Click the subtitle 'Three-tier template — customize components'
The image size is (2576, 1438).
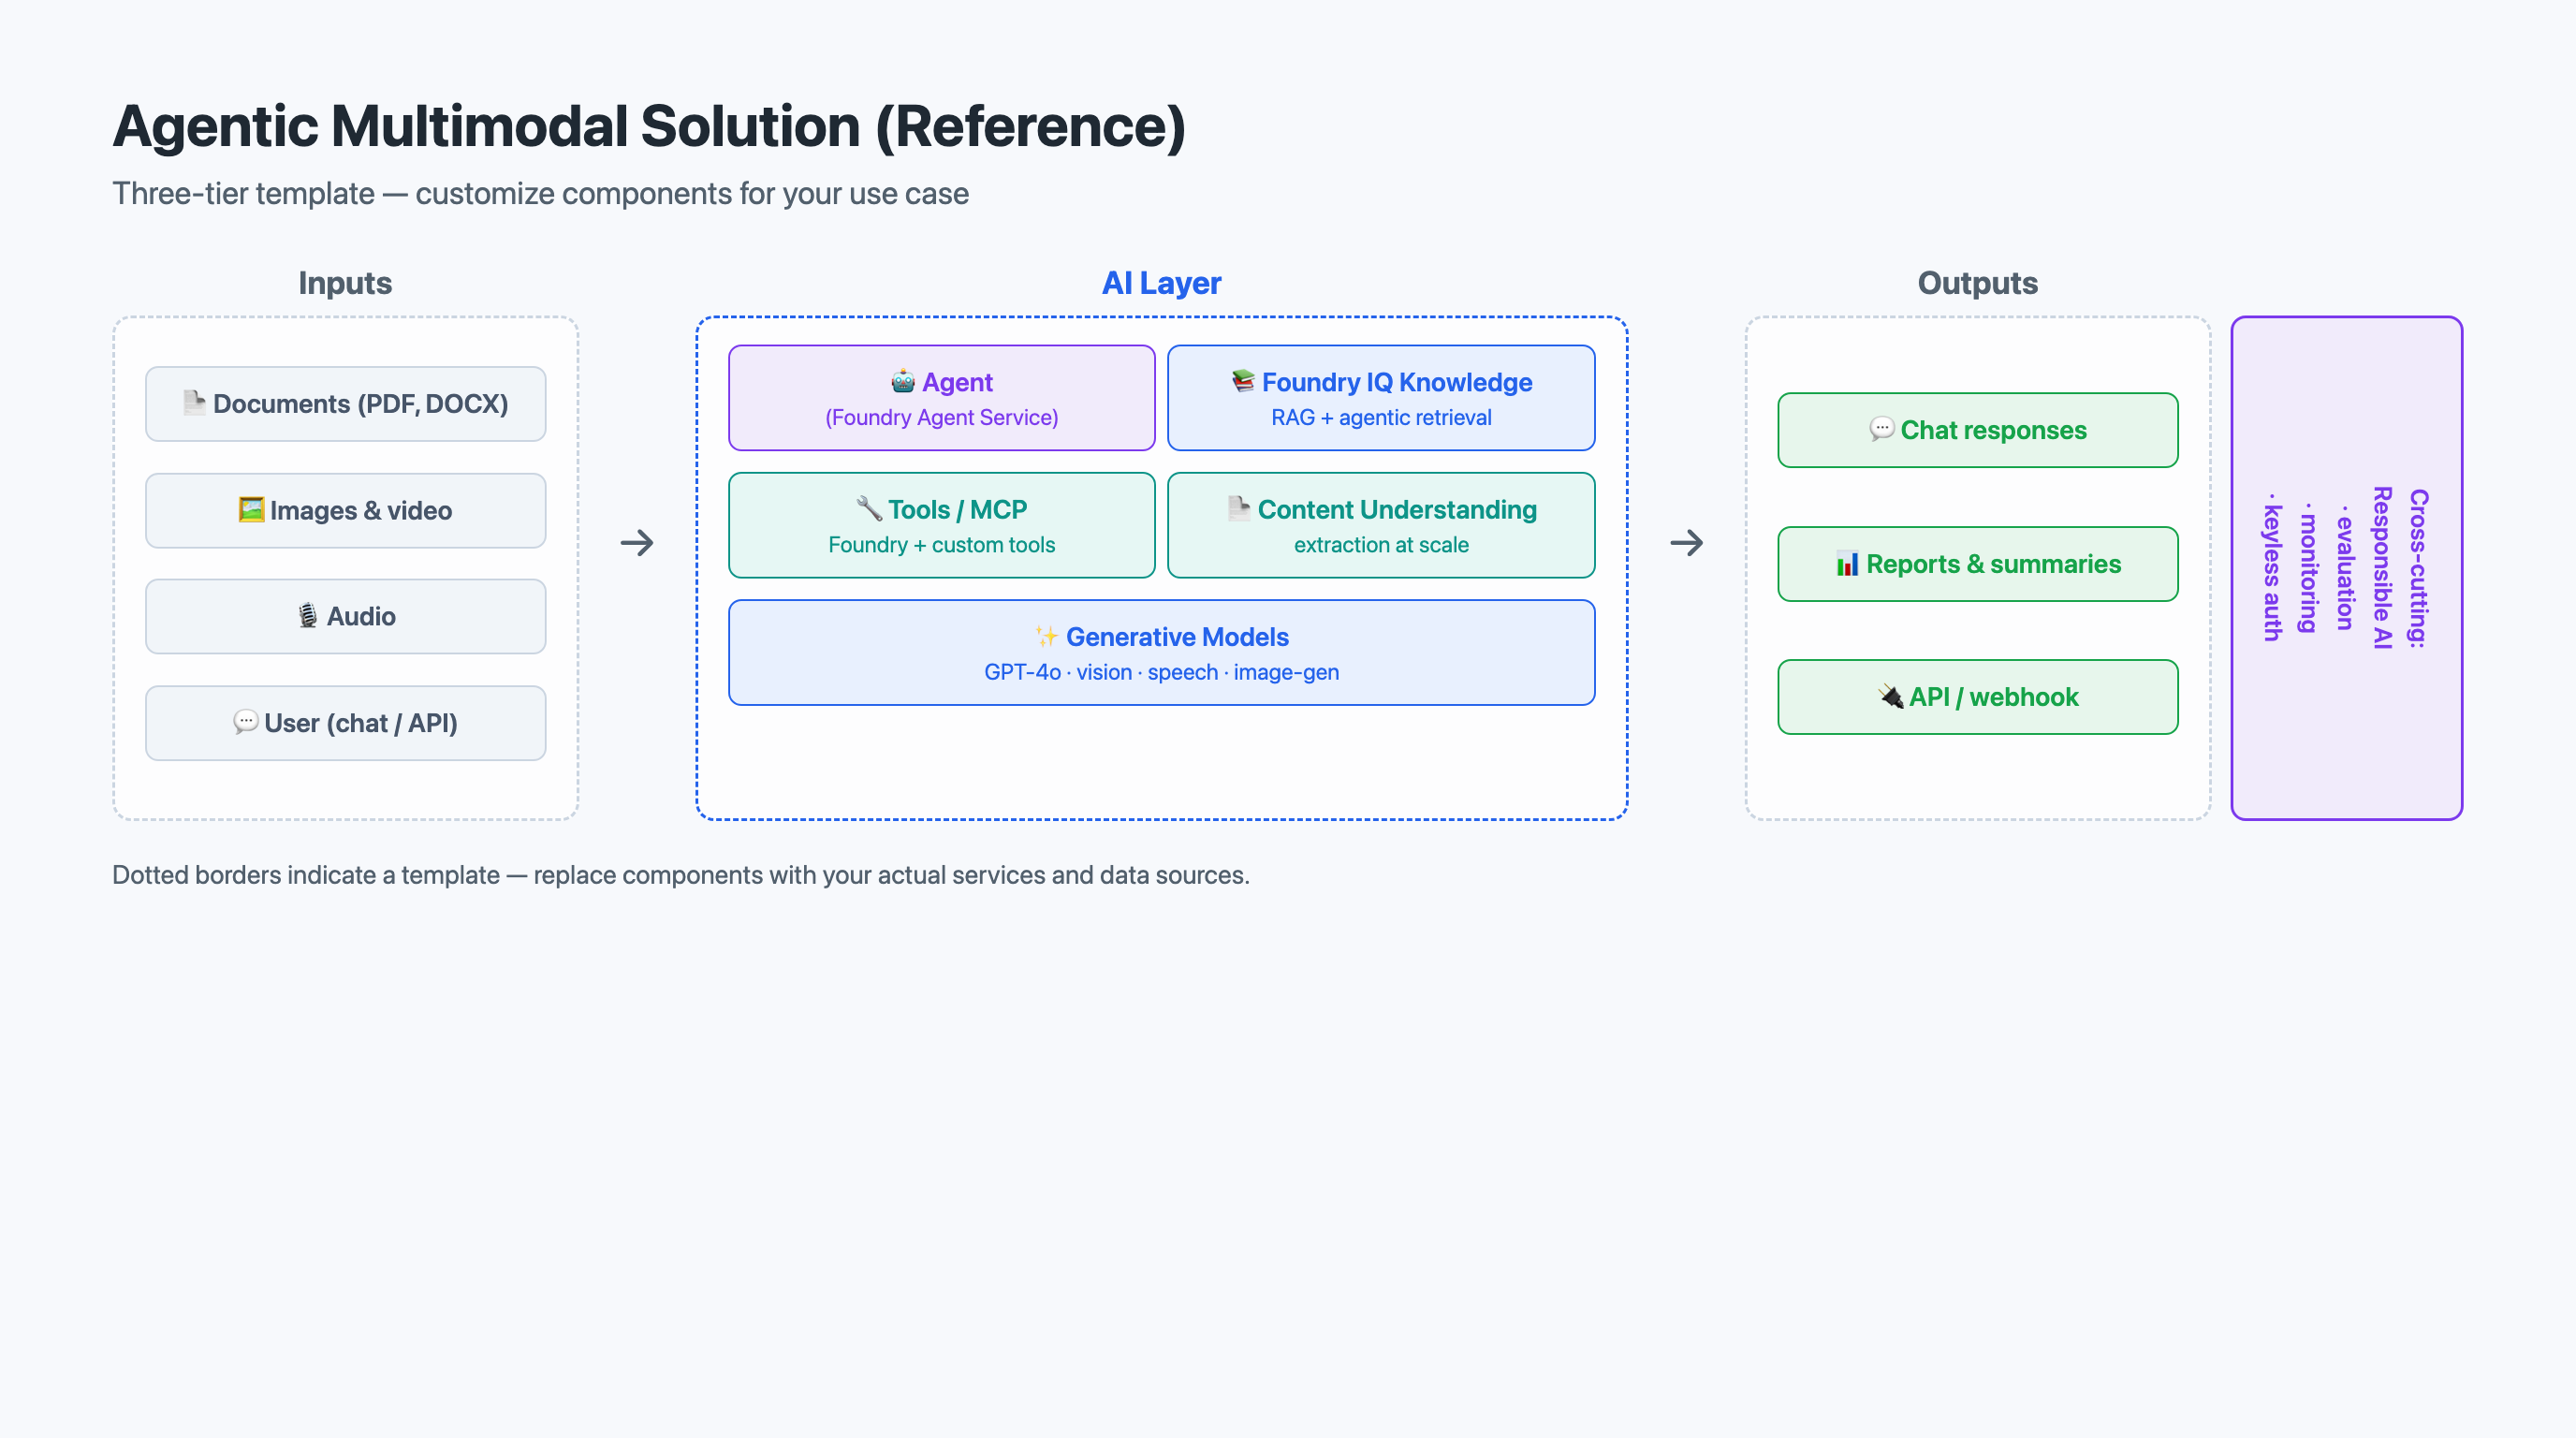(423, 193)
